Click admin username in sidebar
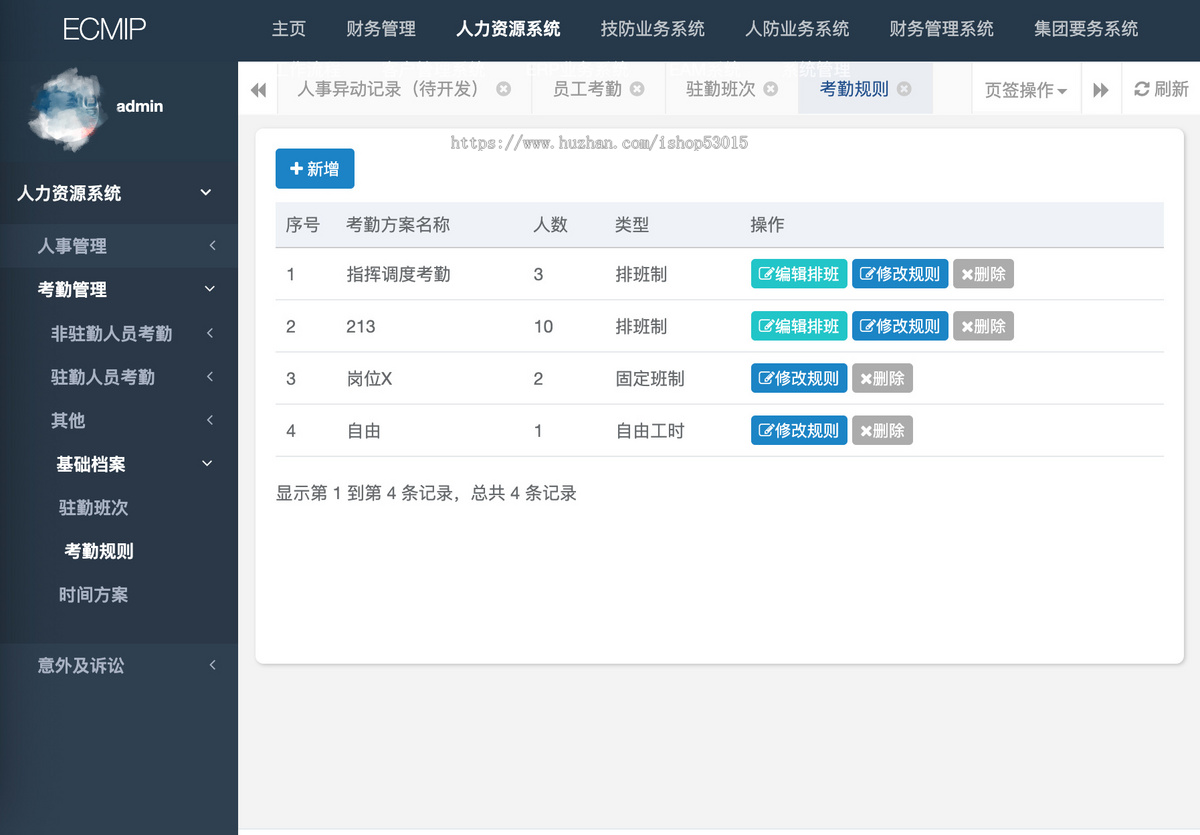Image resolution: width=1200 pixels, height=835 pixels. [x=140, y=106]
